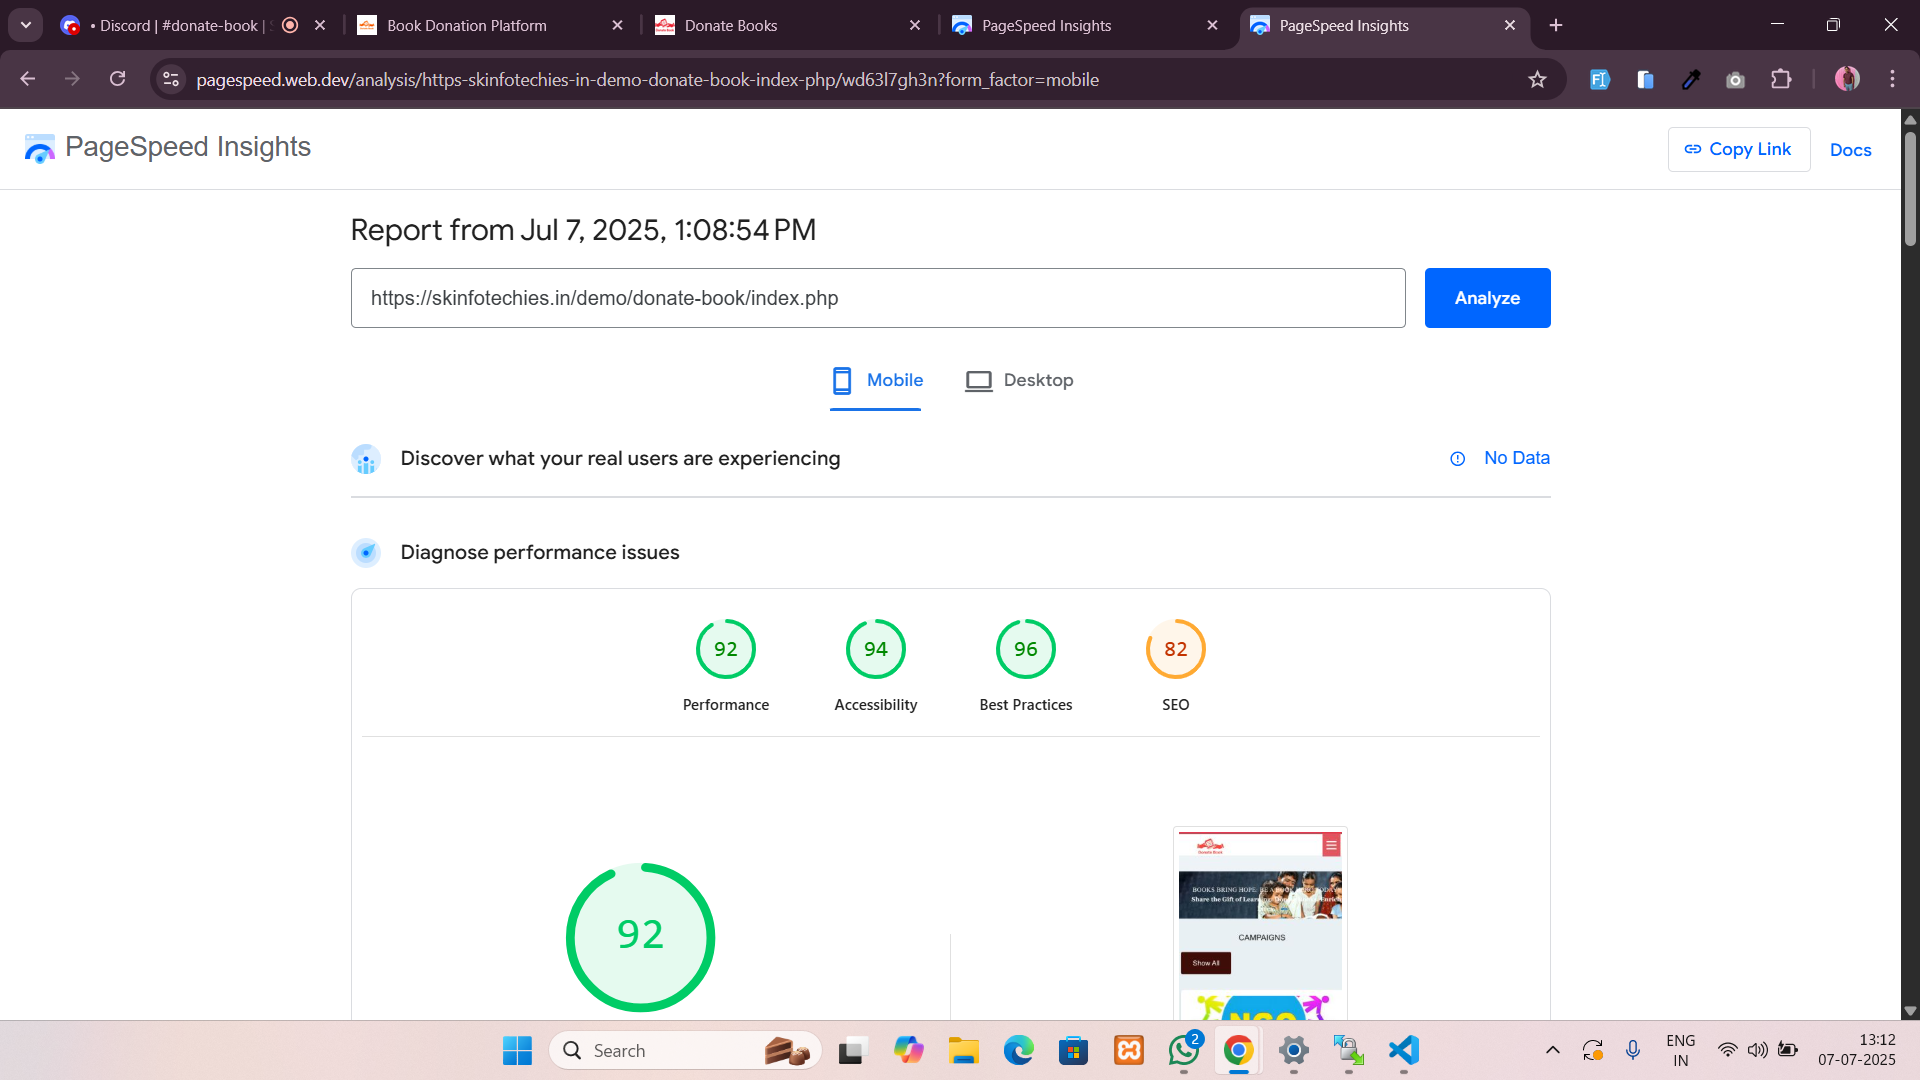Expand the tab search dropdown arrow
The height and width of the screenshot is (1080, 1920).
click(x=26, y=25)
